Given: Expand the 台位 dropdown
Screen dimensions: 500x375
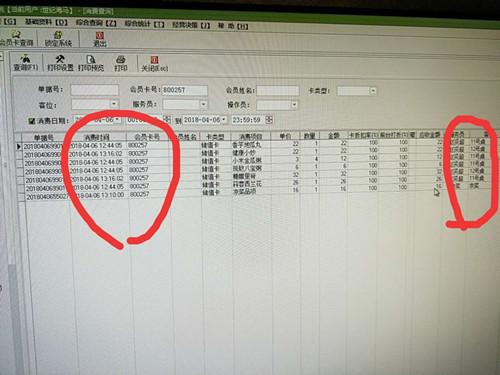Looking at the screenshot, I should (x=114, y=104).
